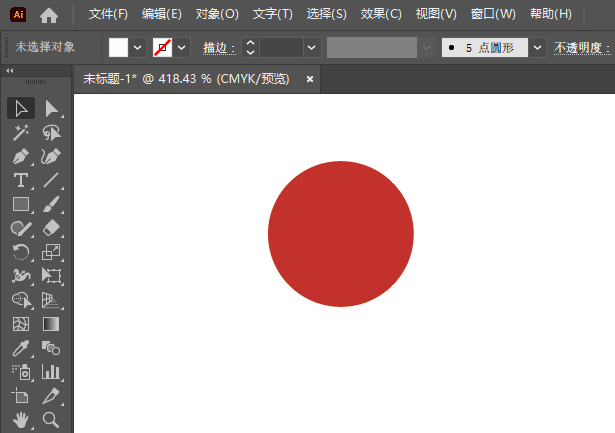Viewport: 615px width, 433px height.
Task: Open the 文件(F) menu
Action: 108,14
